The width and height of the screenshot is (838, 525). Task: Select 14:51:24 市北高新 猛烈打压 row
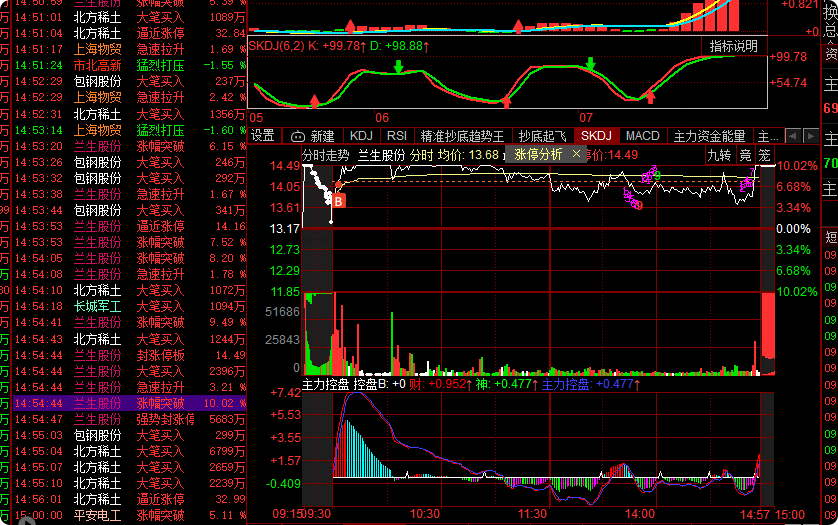pyautogui.click(x=130, y=65)
